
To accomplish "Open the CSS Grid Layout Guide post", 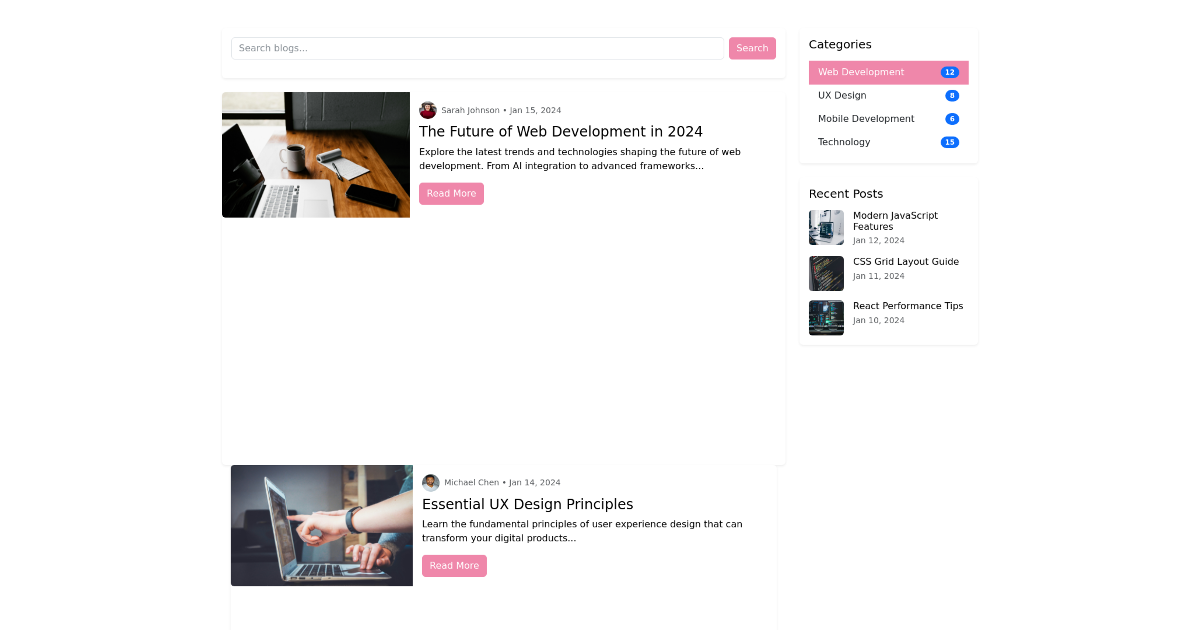I will (x=905, y=261).
